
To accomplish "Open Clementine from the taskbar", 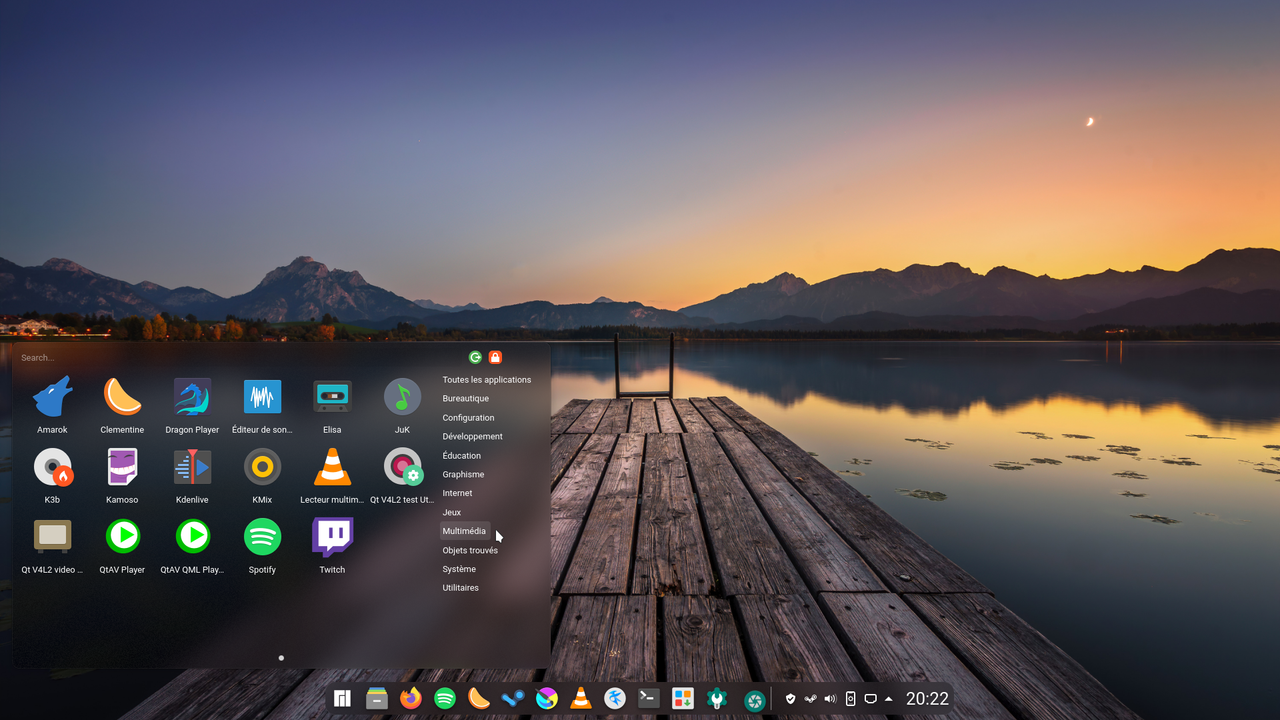I will point(479,699).
